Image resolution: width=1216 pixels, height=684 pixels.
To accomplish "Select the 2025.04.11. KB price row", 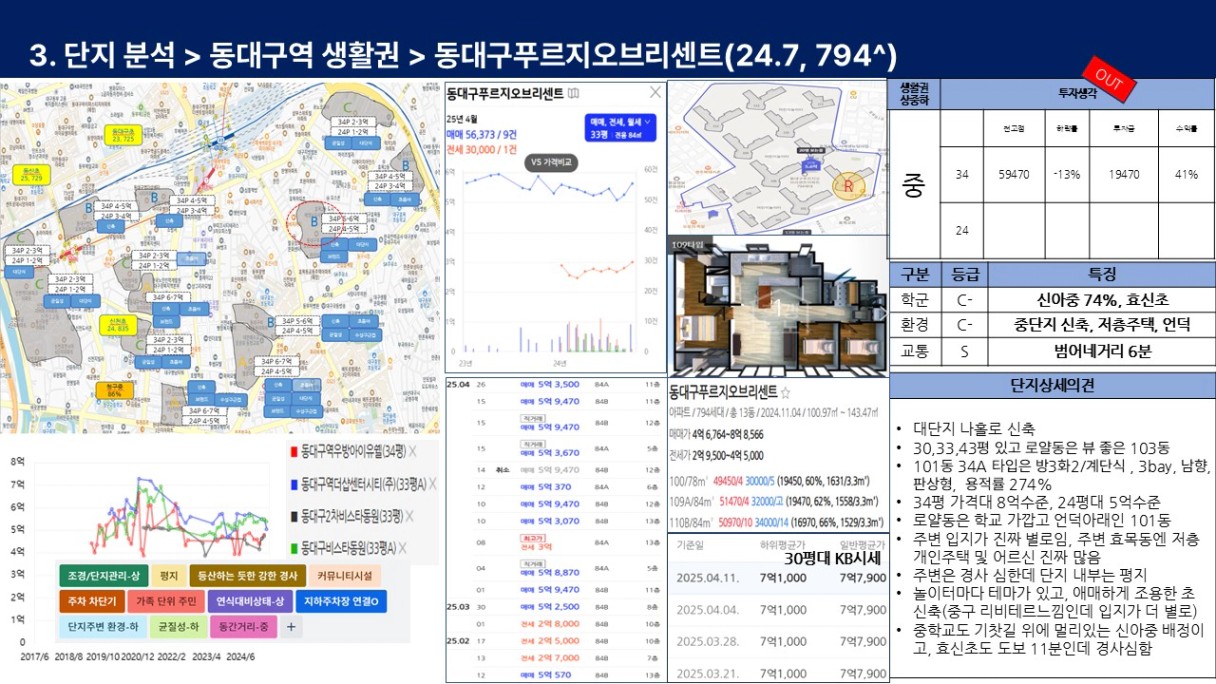I will coord(777,578).
